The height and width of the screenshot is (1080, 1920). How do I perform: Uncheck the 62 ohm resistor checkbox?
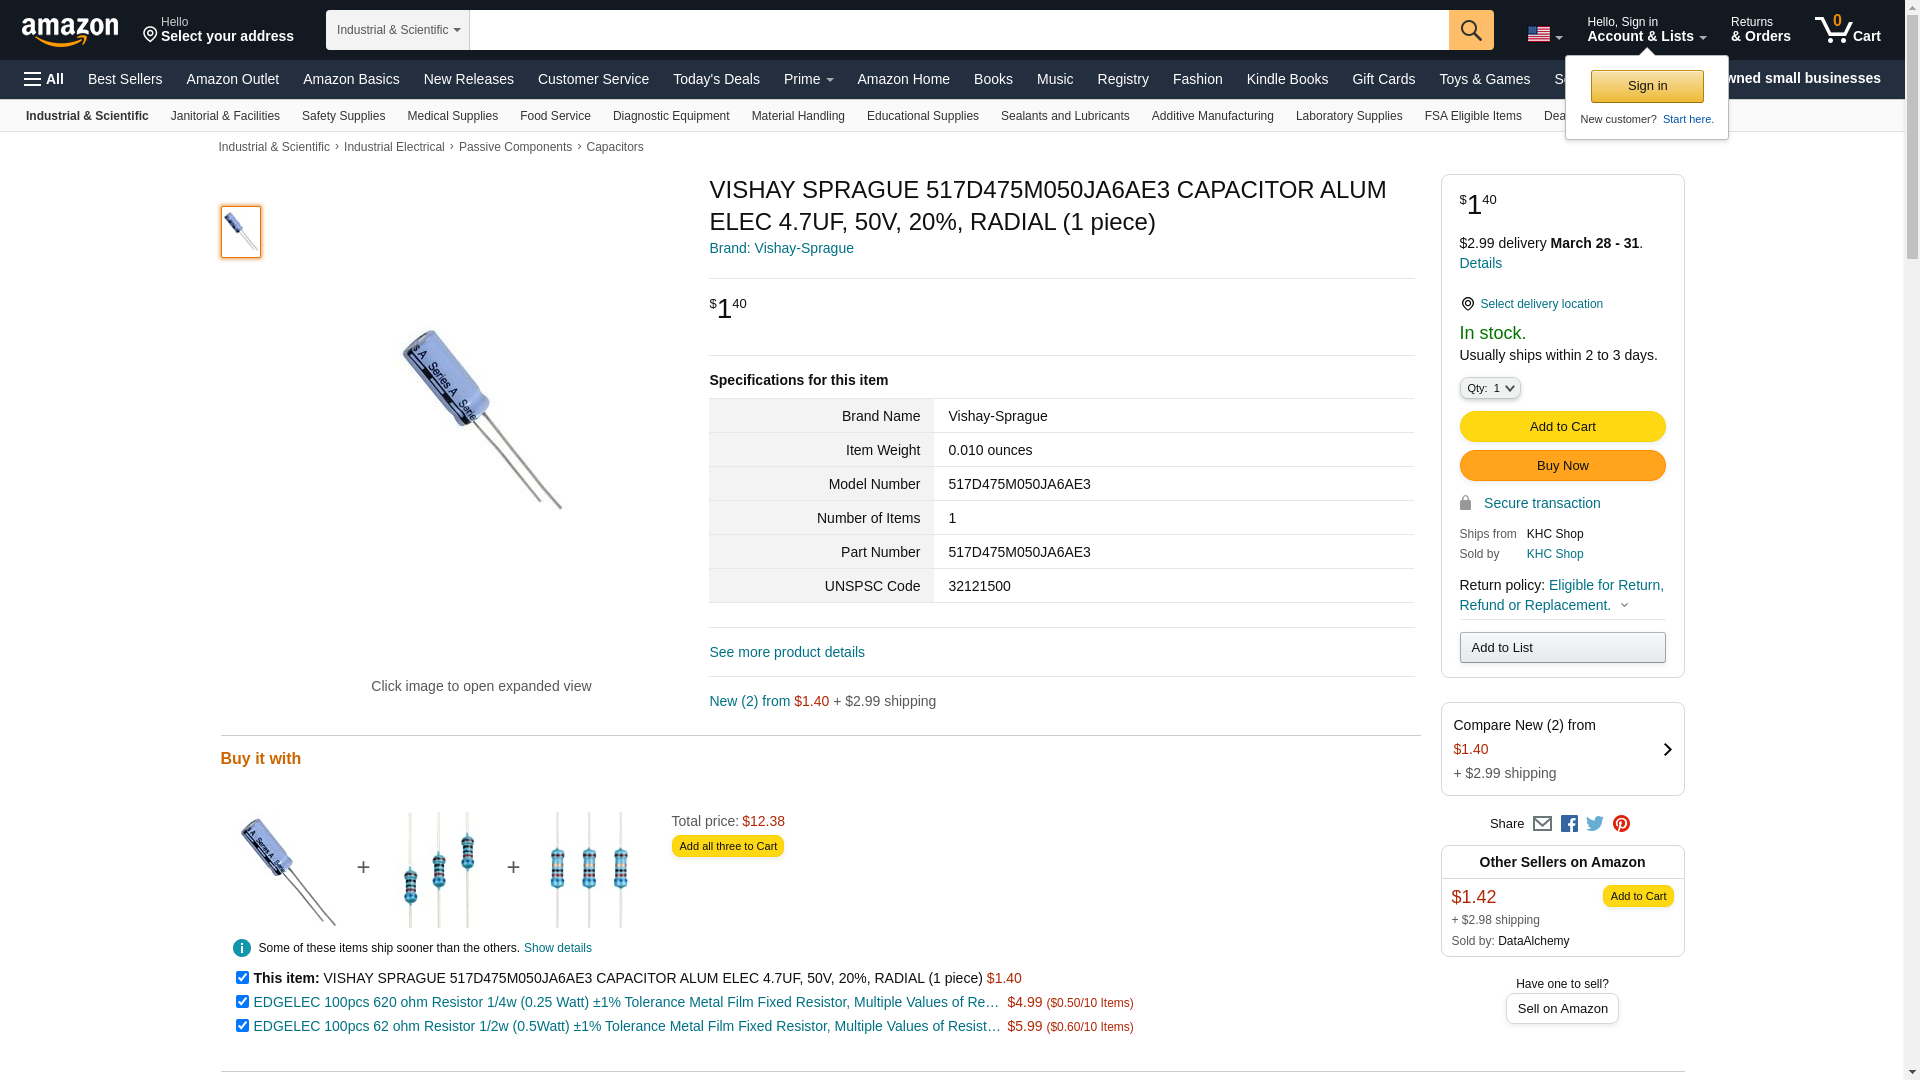[x=242, y=1026]
